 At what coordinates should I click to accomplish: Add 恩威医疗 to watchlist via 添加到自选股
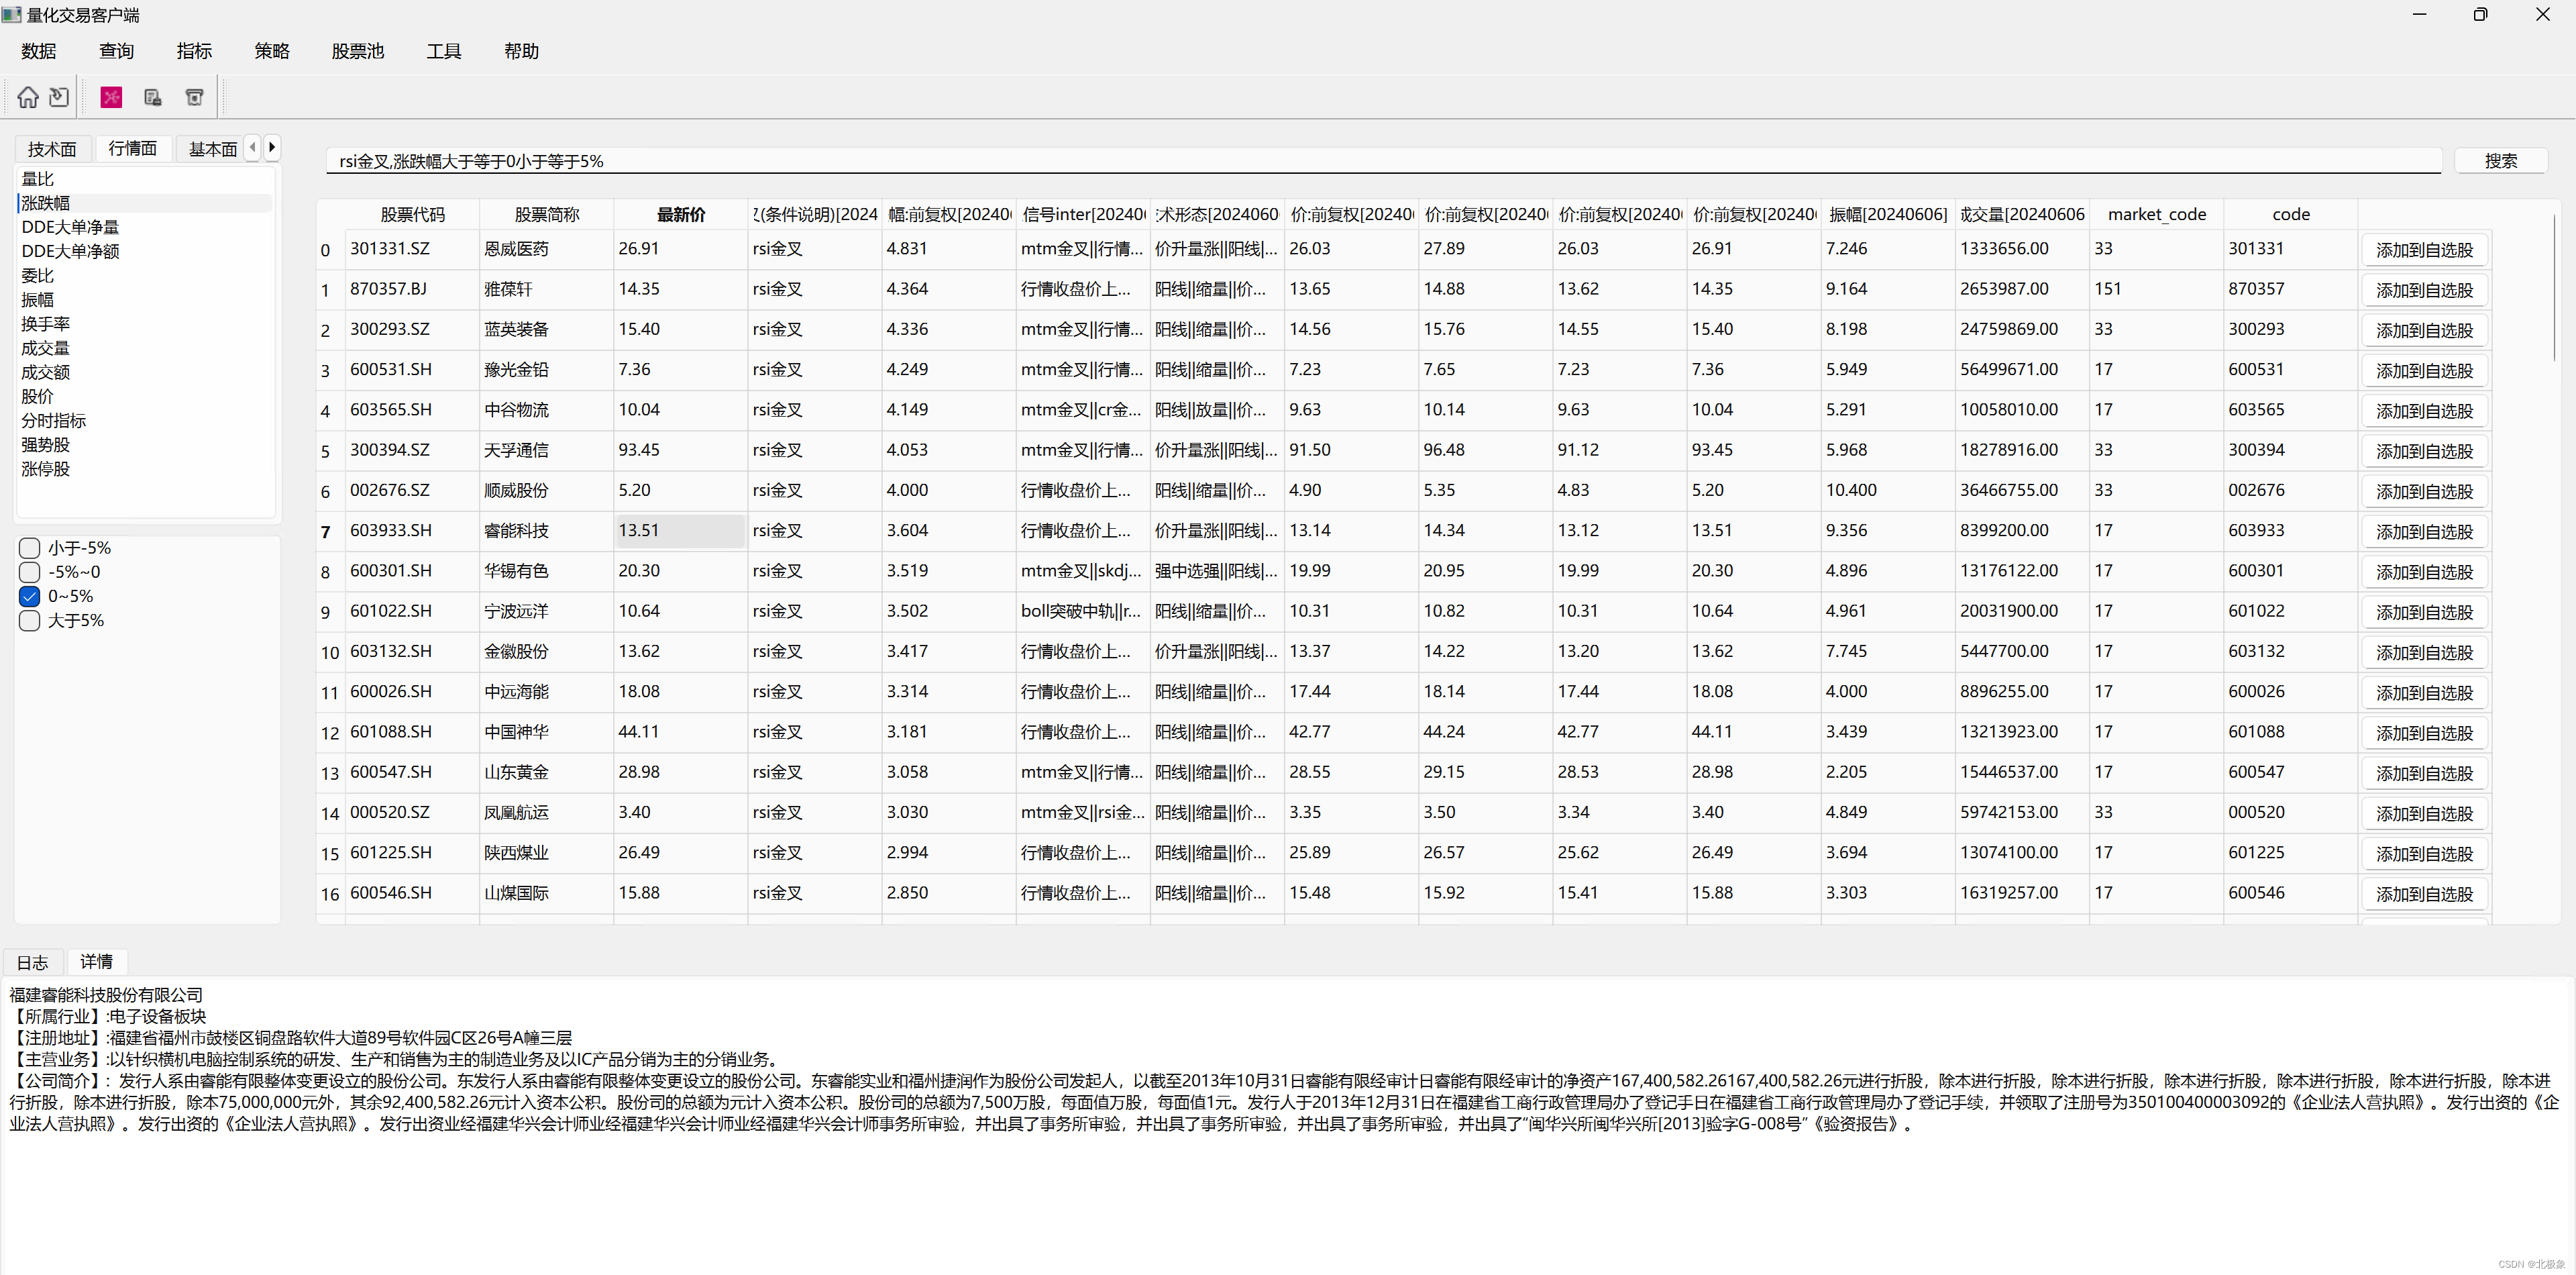pos(2423,249)
